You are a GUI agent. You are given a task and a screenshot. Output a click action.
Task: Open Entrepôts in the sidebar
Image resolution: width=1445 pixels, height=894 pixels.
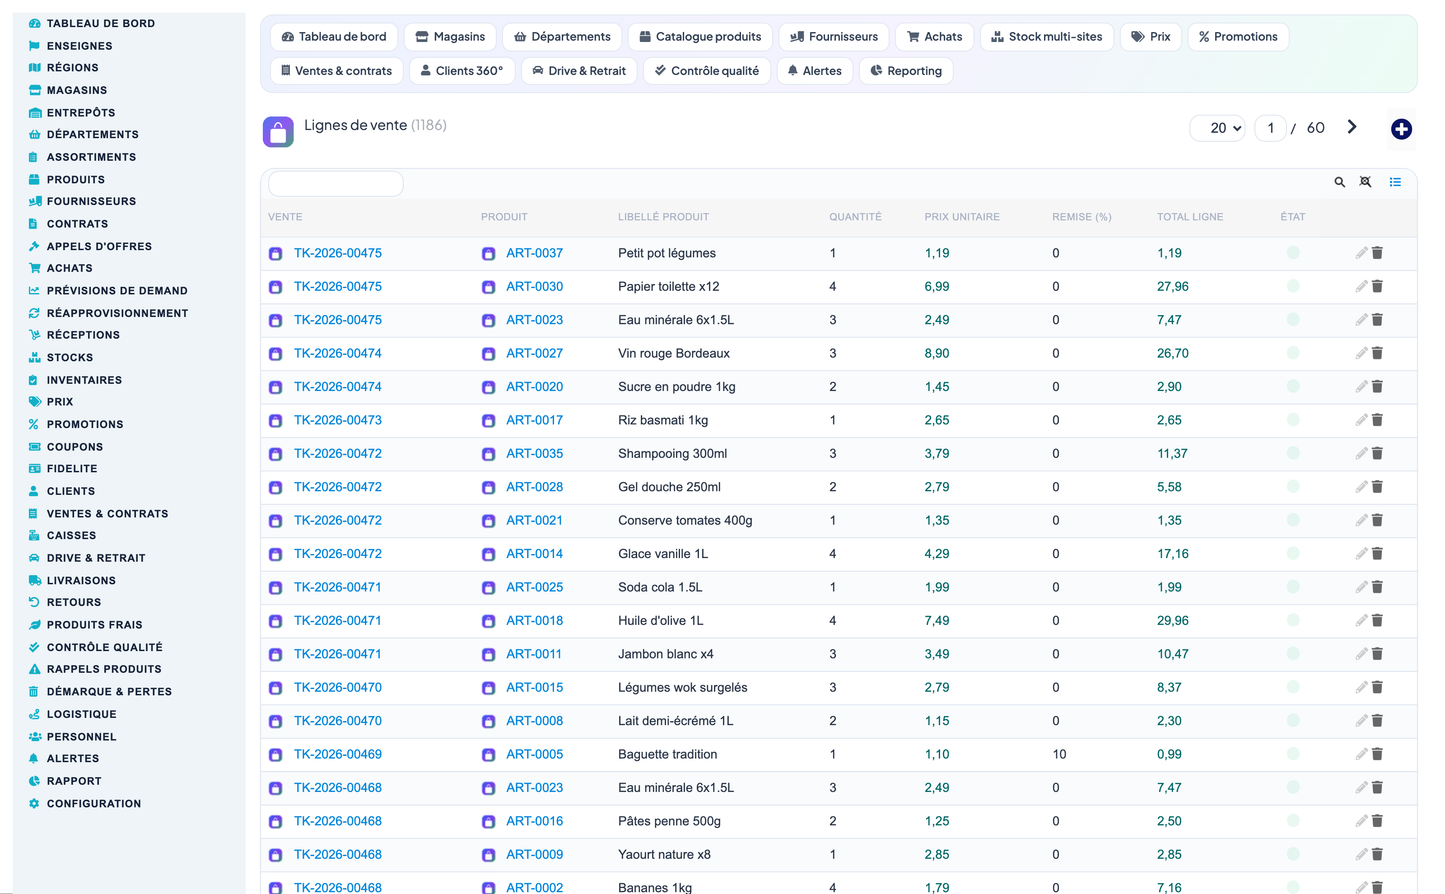81,113
